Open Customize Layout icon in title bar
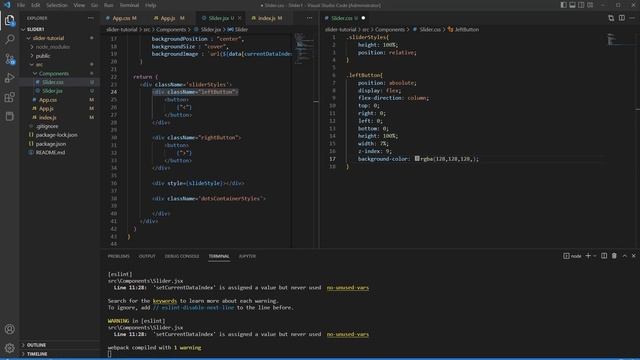The image size is (640, 360). (x=590, y=5)
